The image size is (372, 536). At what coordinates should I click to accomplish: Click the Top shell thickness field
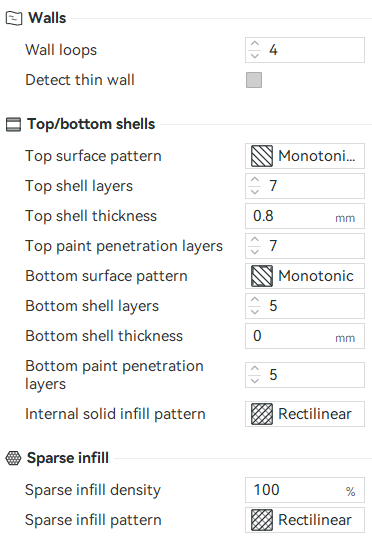click(305, 216)
